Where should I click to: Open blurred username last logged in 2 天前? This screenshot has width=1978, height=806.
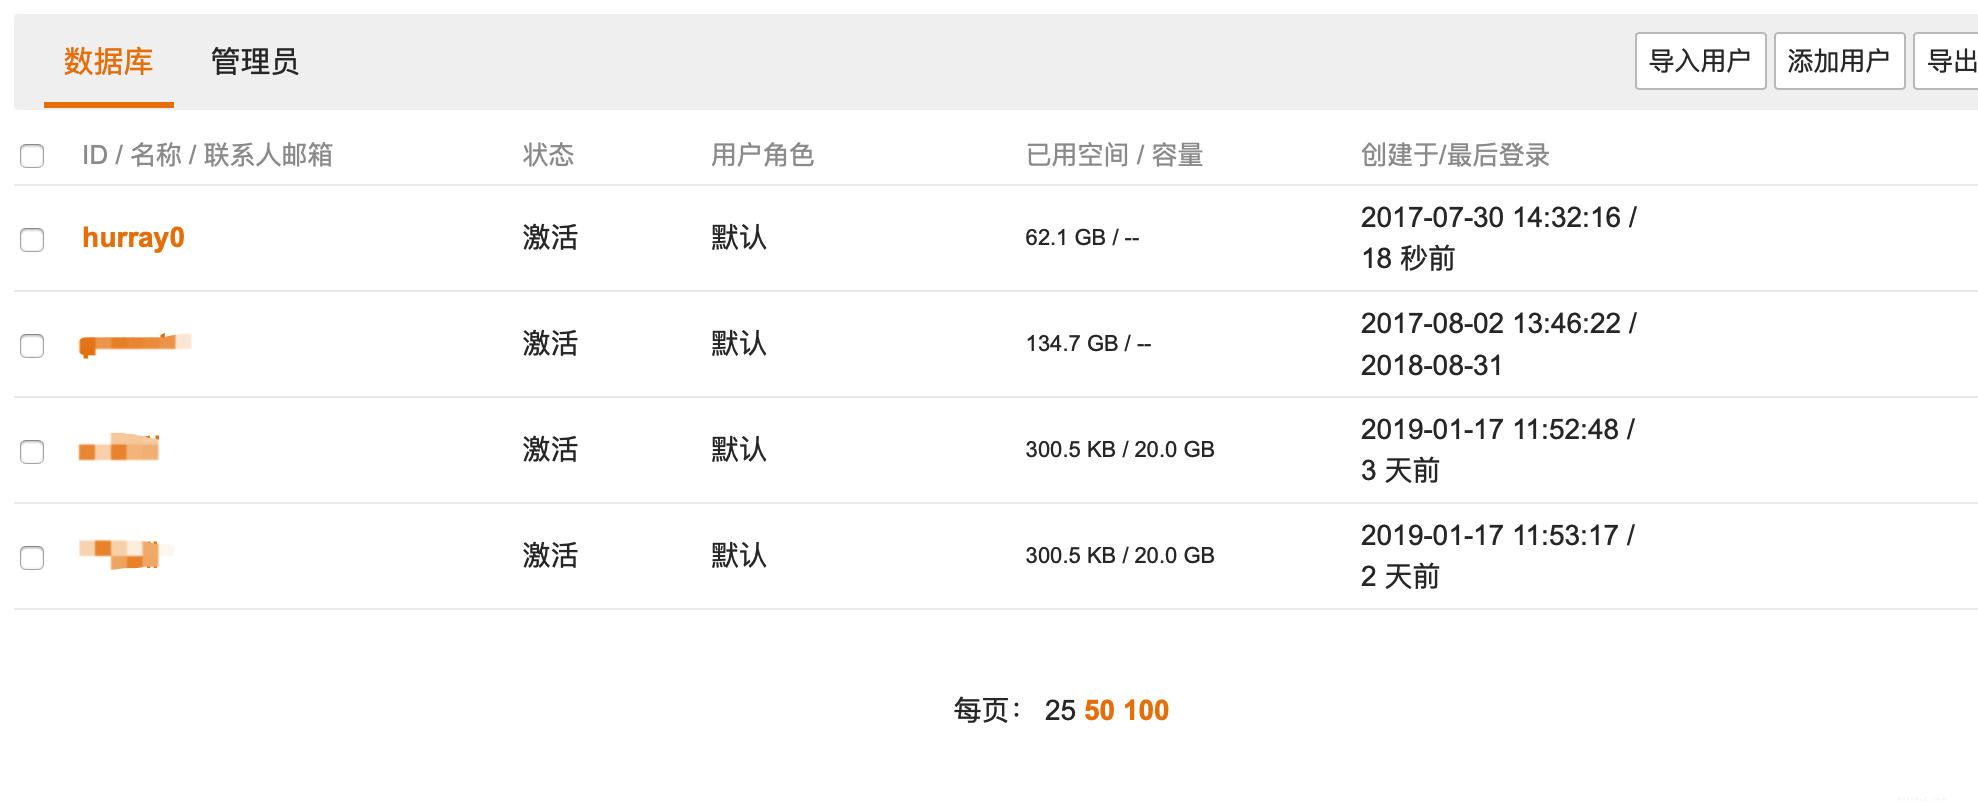coord(125,554)
